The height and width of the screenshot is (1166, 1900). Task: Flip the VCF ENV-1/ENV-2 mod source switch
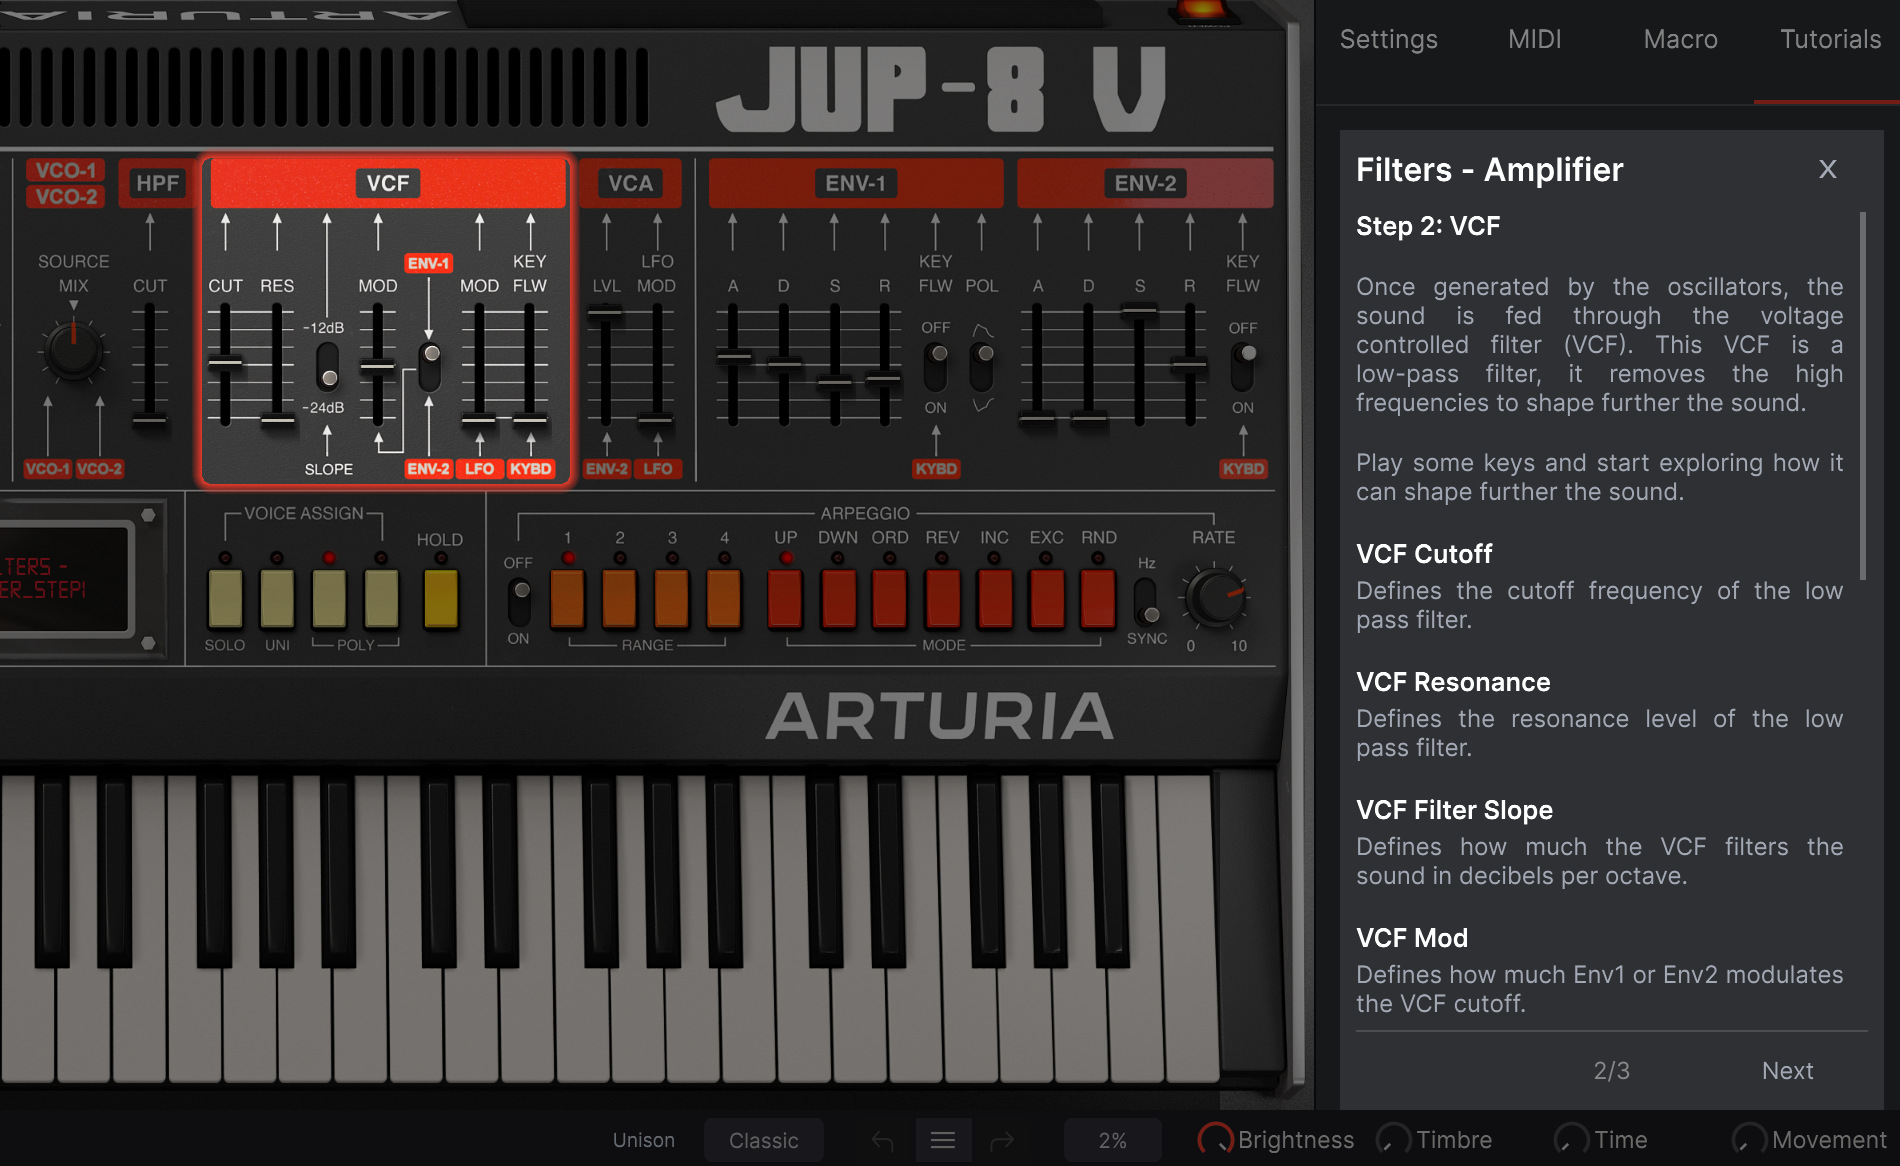pos(430,367)
